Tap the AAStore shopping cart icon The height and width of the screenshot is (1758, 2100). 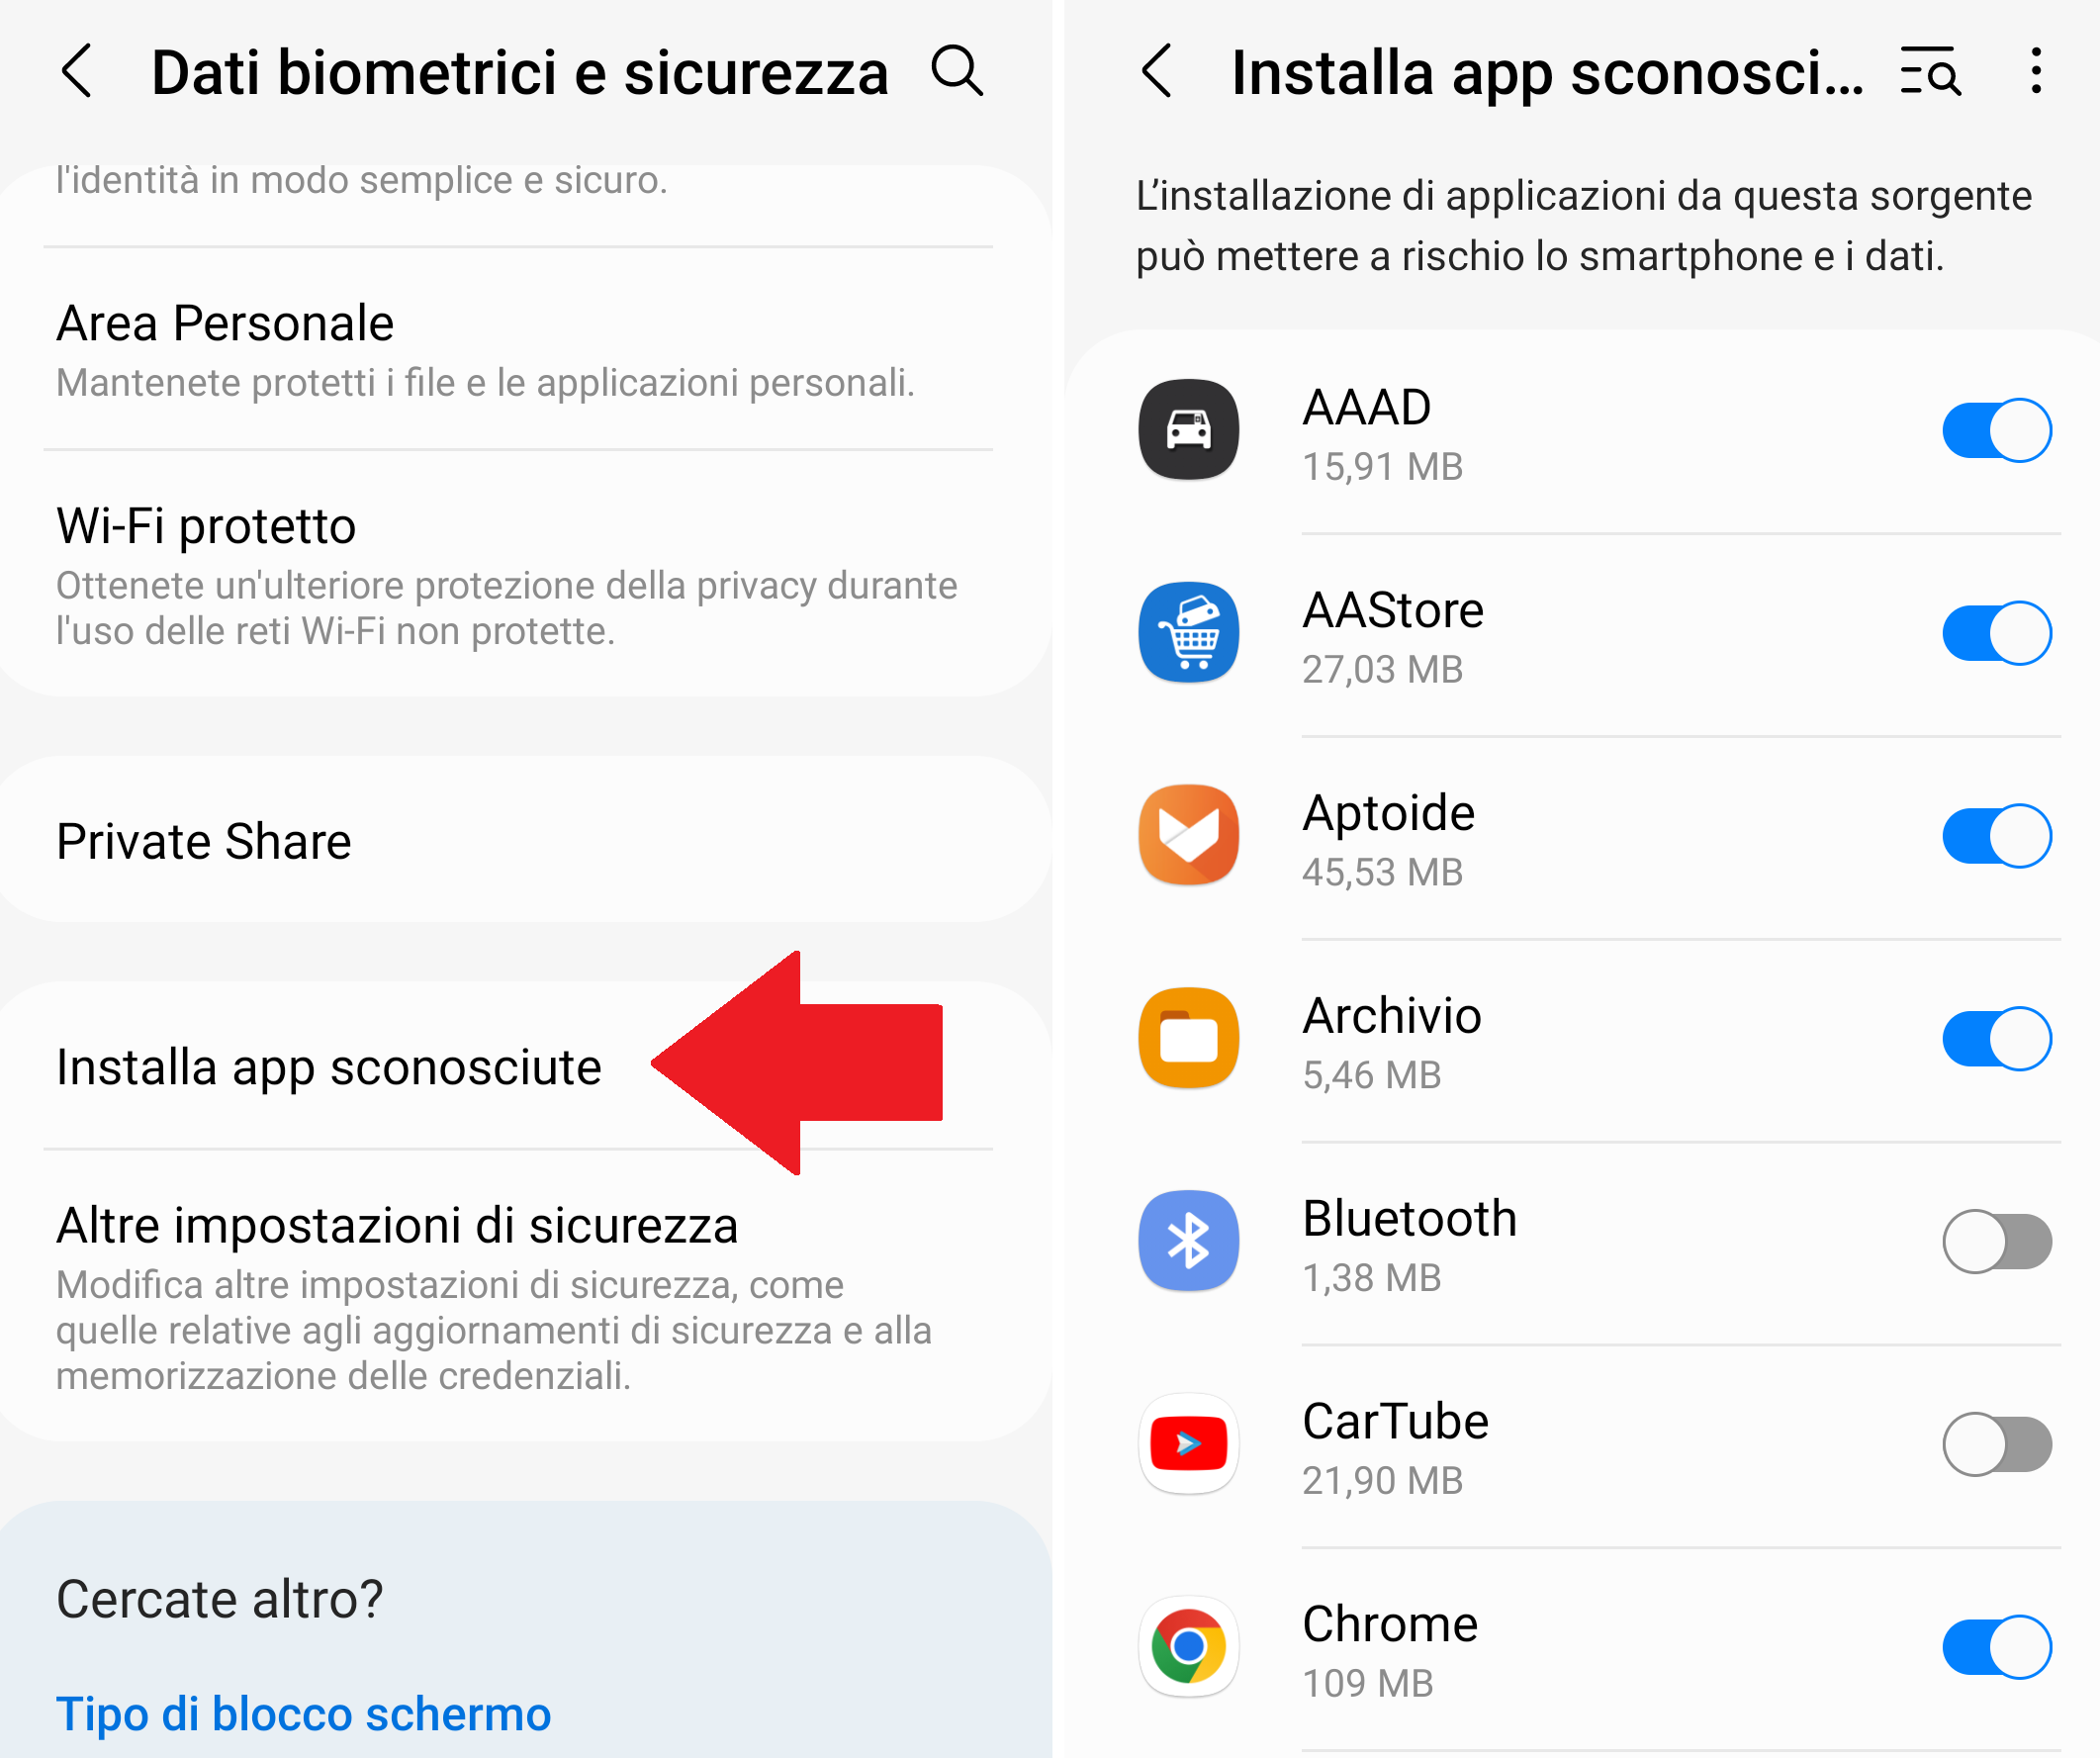[1188, 633]
